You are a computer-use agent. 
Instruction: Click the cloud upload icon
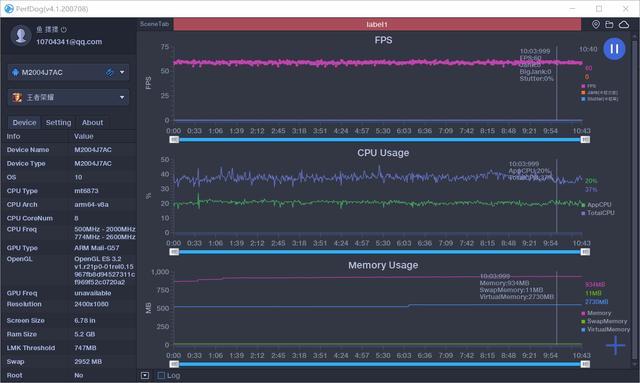click(x=624, y=24)
